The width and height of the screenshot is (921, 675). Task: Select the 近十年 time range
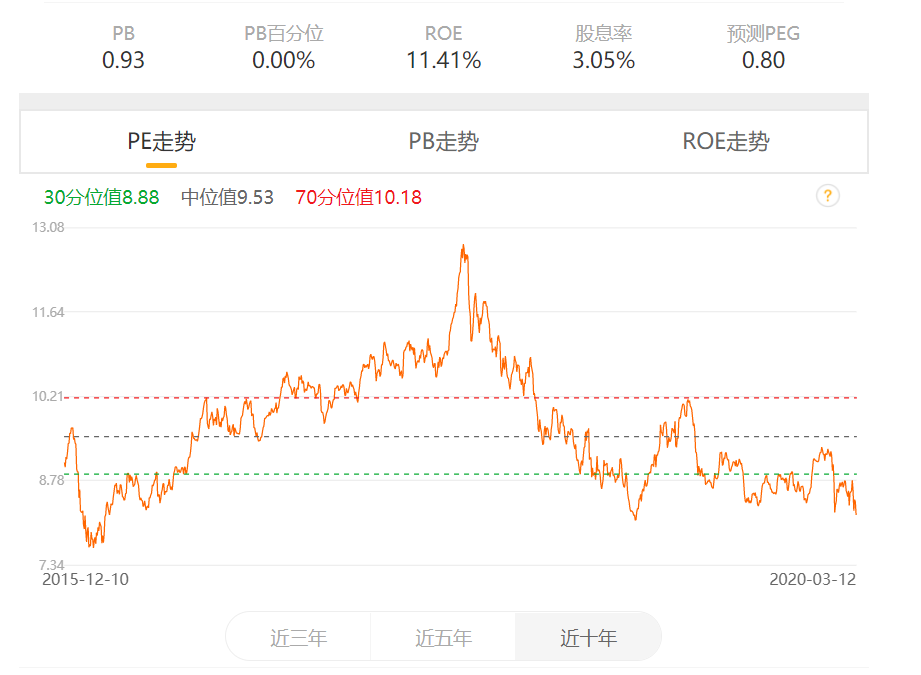[x=588, y=636]
